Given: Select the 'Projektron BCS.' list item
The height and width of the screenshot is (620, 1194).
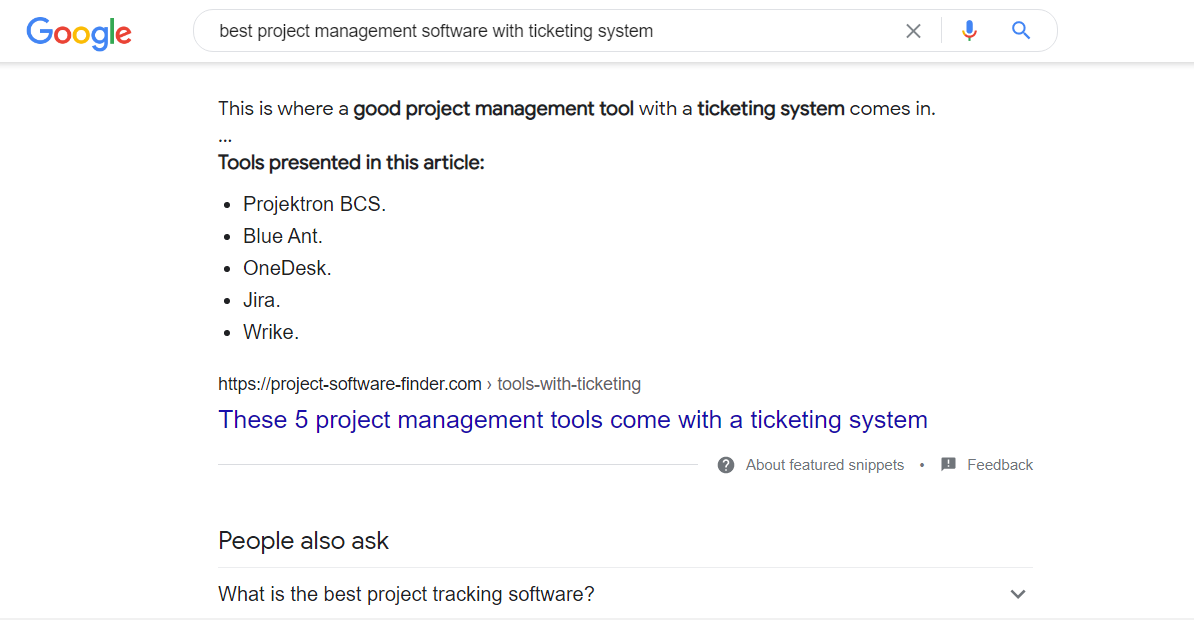Looking at the screenshot, I should pos(314,204).
